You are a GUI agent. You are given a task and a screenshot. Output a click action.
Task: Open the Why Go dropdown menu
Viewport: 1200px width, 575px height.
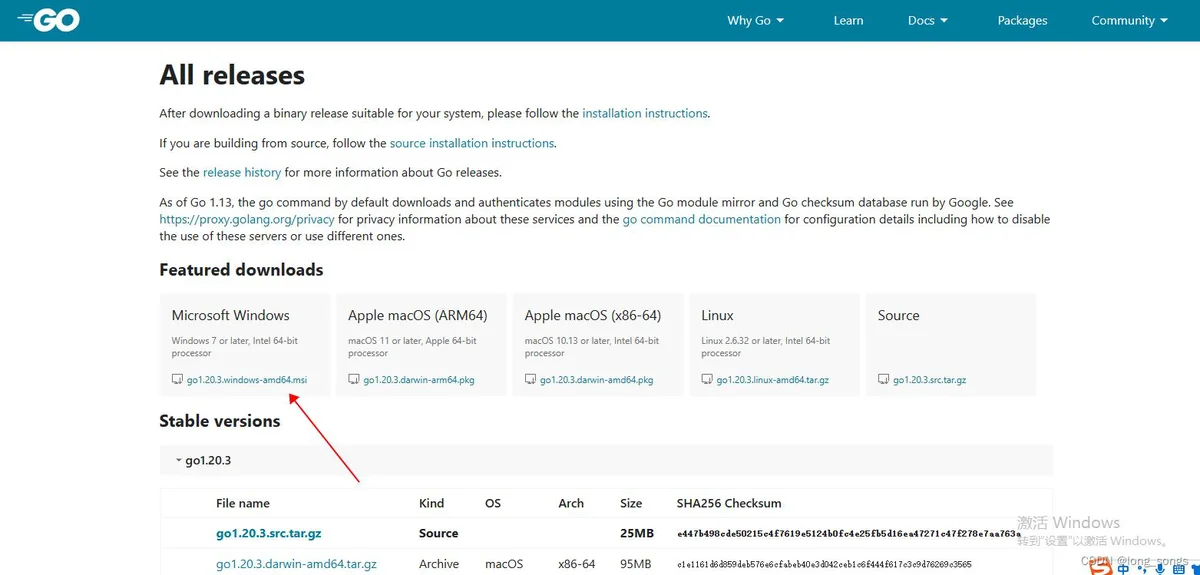[755, 20]
